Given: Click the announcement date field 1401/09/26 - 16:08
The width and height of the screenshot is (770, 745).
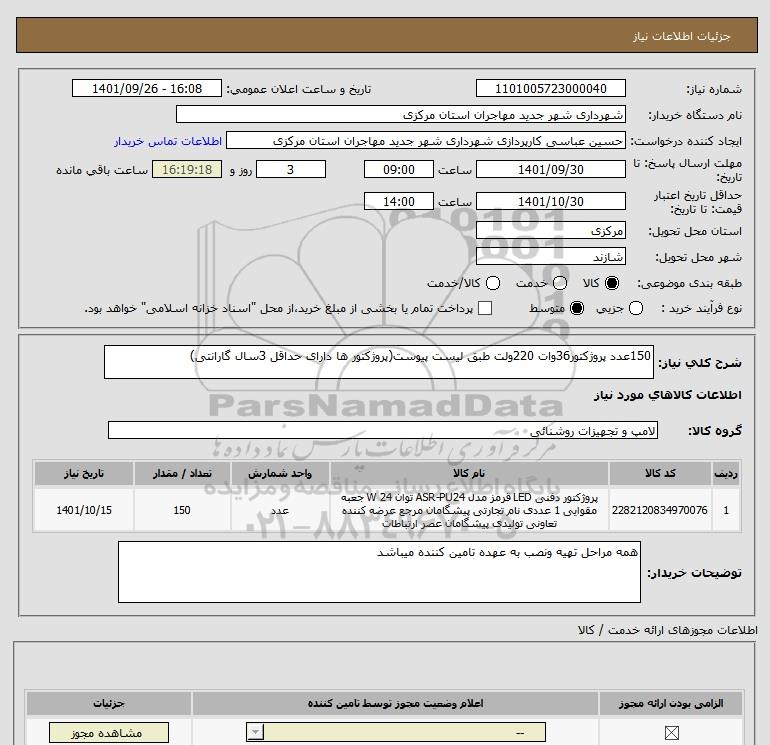Looking at the screenshot, I should click(147, 88).
